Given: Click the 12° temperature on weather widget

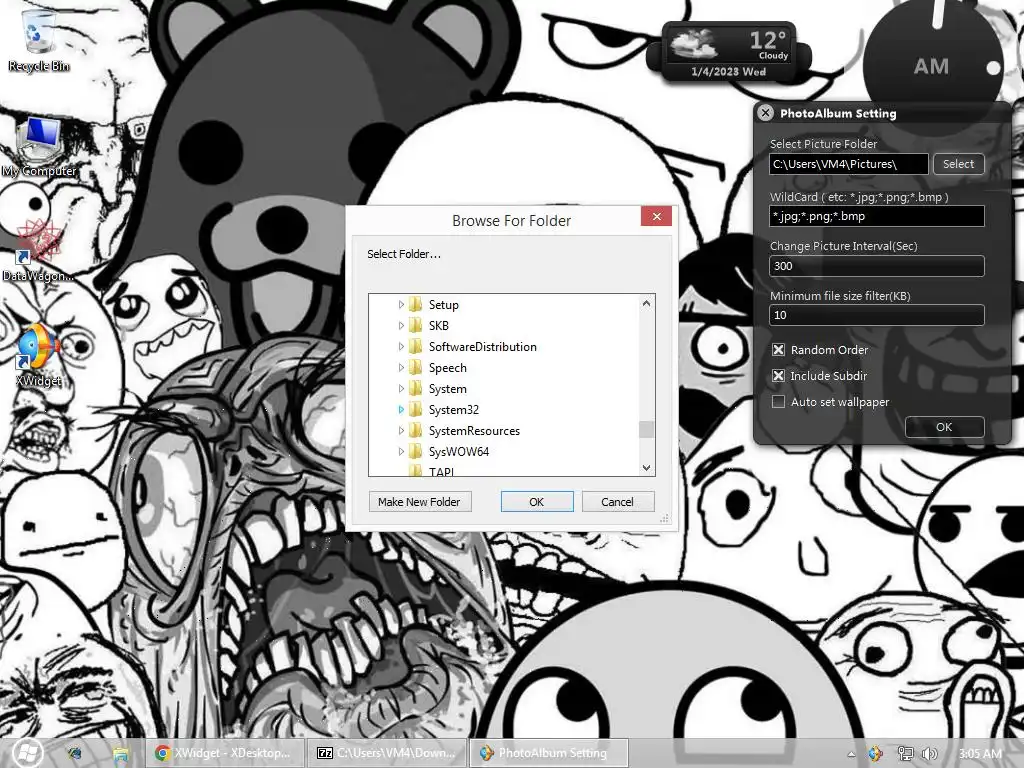Looking at the screenshot, I should click(767, 40).
